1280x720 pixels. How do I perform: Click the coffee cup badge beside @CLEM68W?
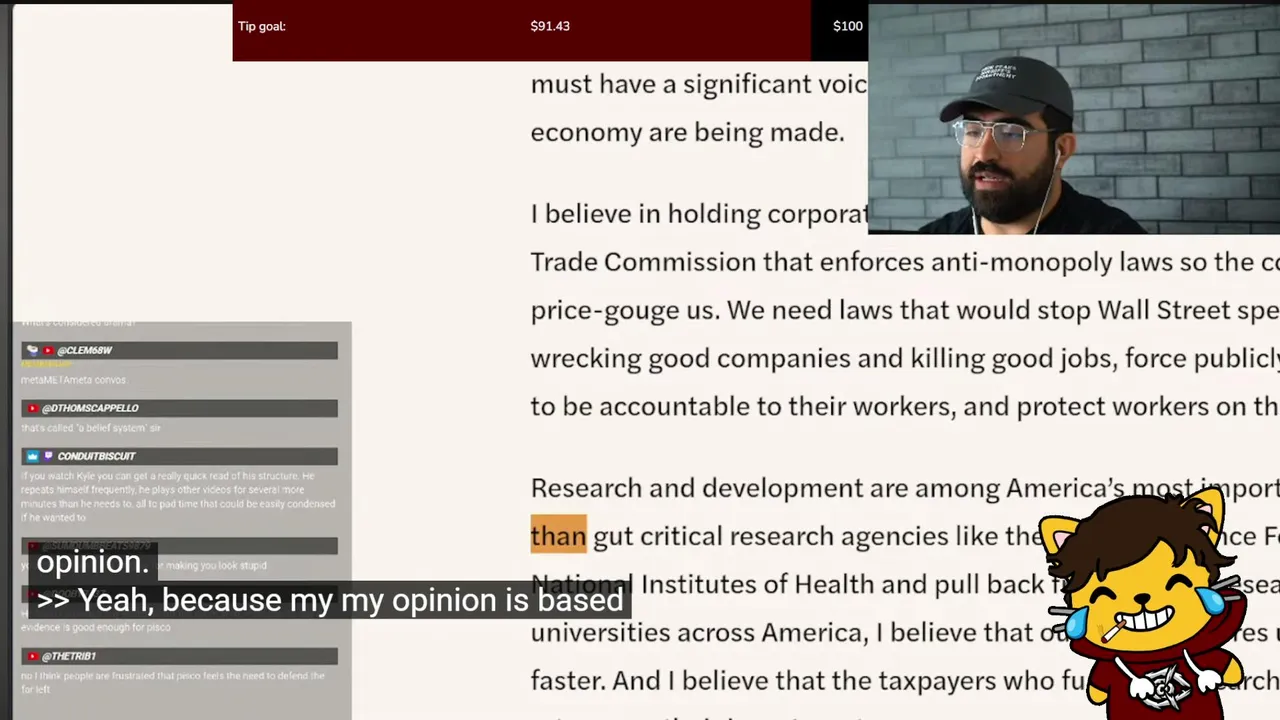click(x=33, y=350)
